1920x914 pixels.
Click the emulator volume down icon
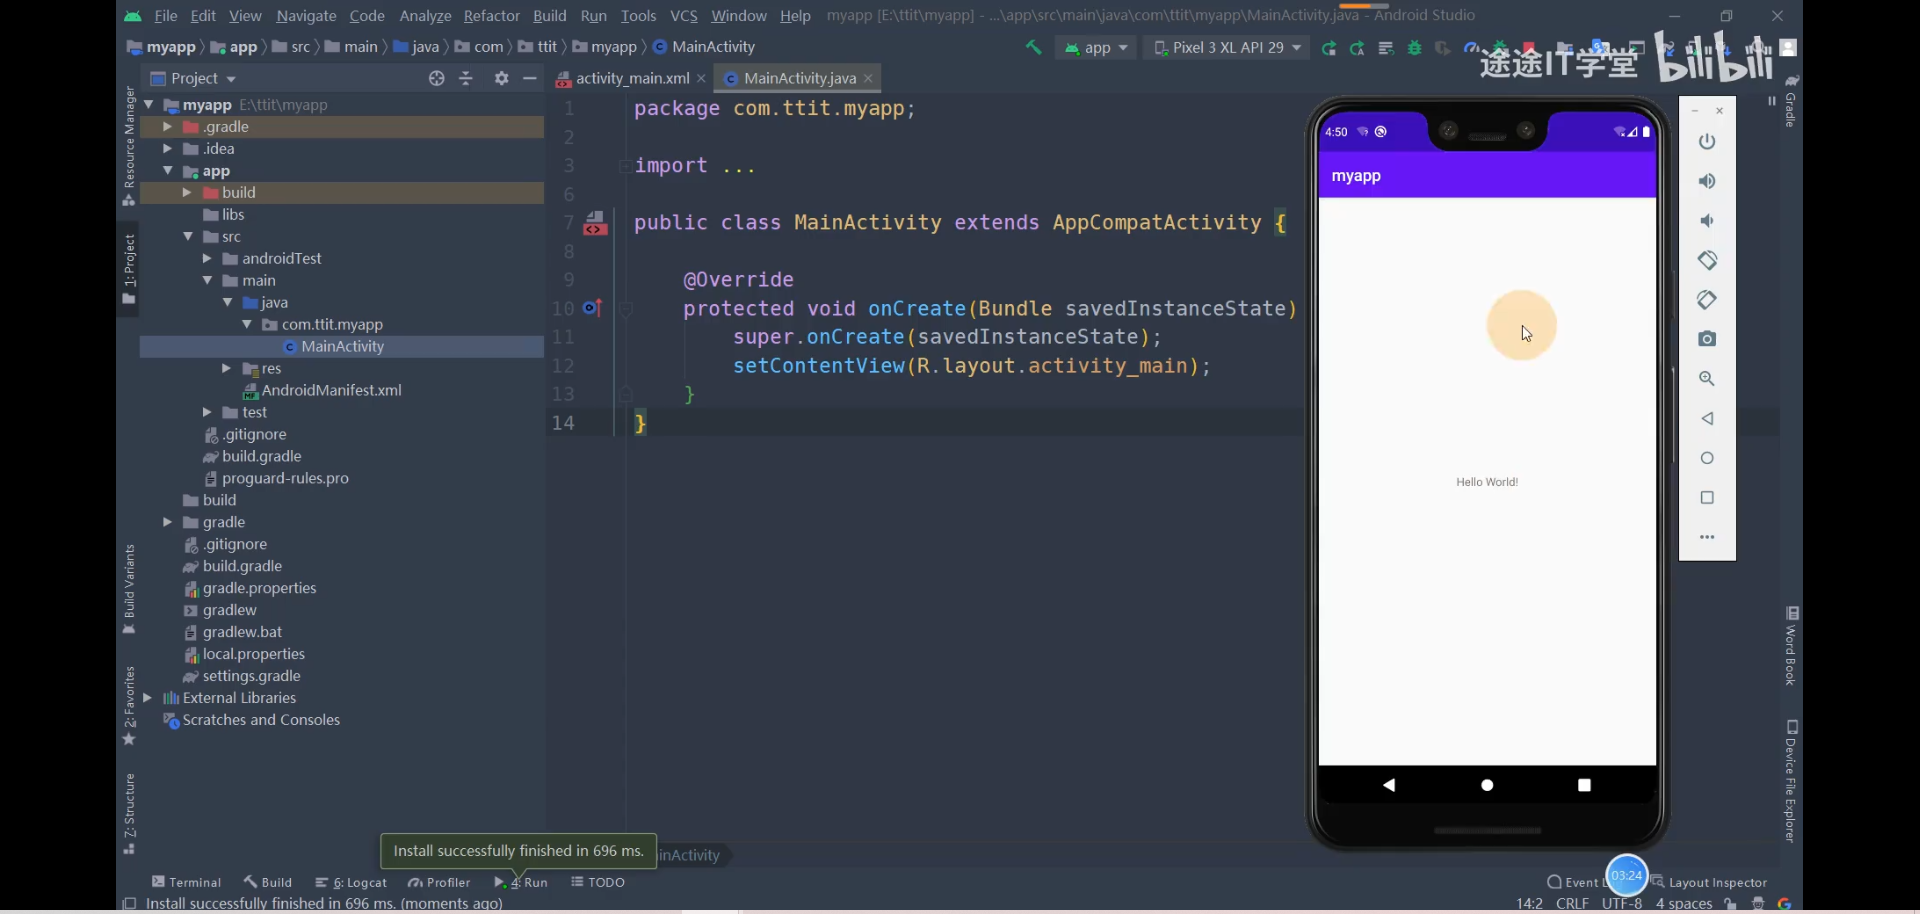pos(1707,221)
